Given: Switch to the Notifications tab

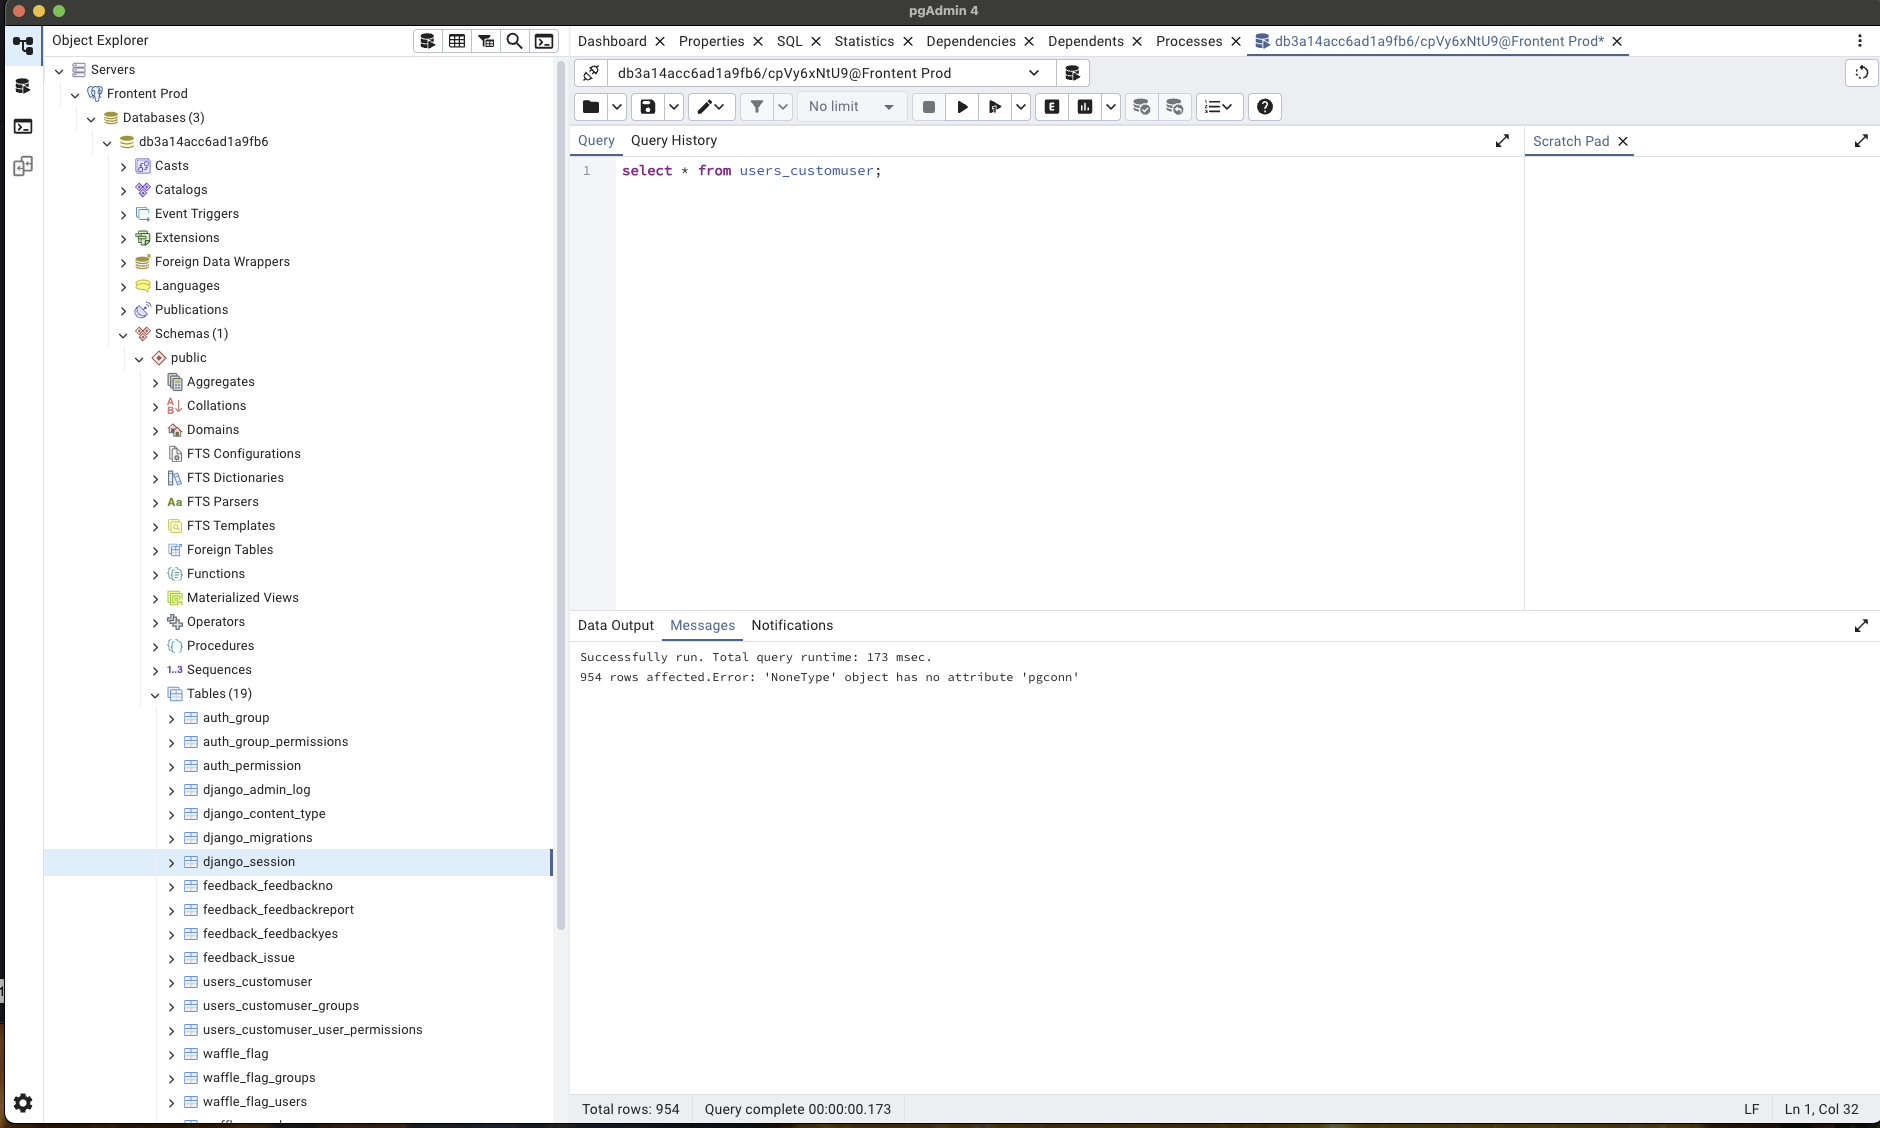Looking at the screenshot, I should coord(791,625).
